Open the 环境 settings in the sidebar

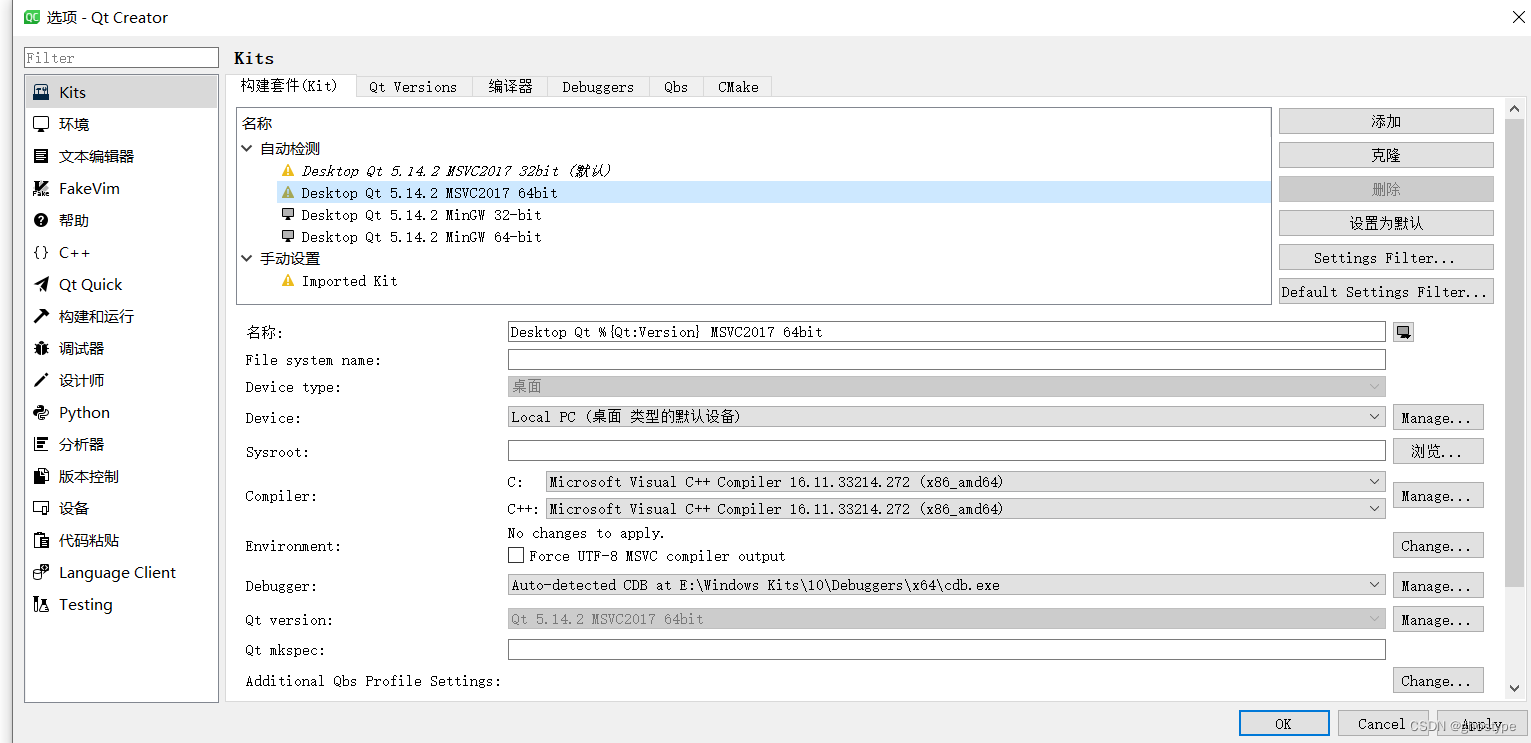[x=70, y=123]
